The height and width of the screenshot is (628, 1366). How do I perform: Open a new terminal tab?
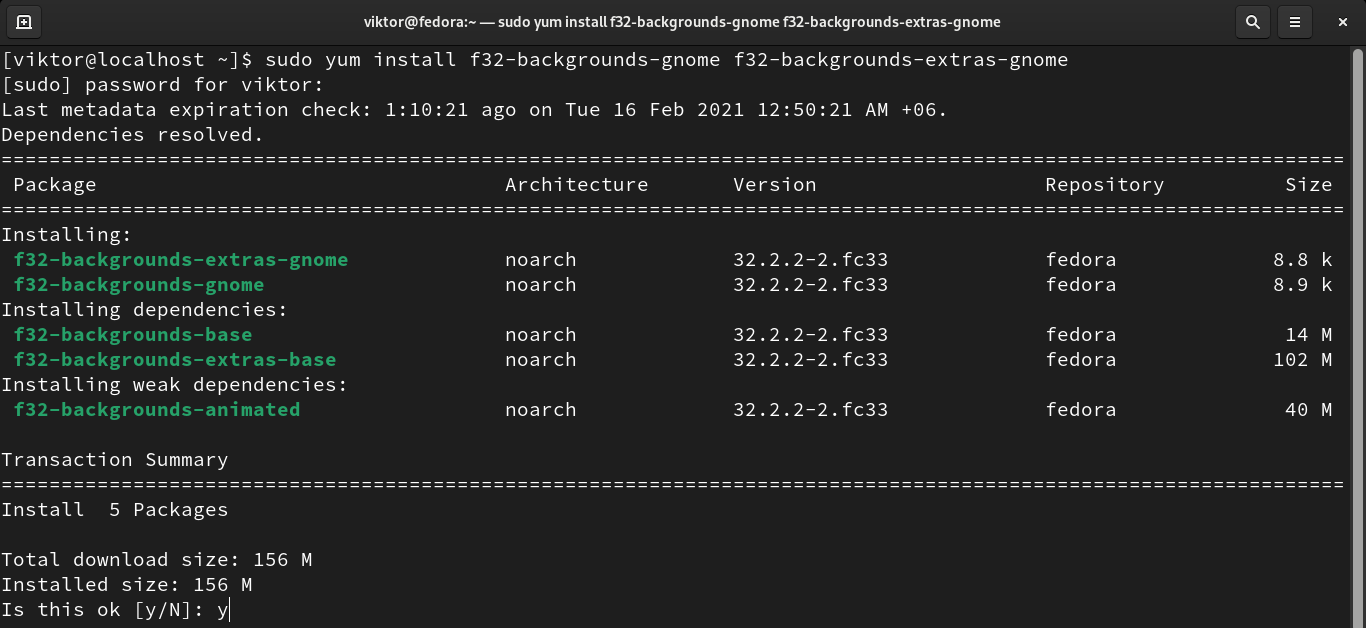click(x=24, y=21)
